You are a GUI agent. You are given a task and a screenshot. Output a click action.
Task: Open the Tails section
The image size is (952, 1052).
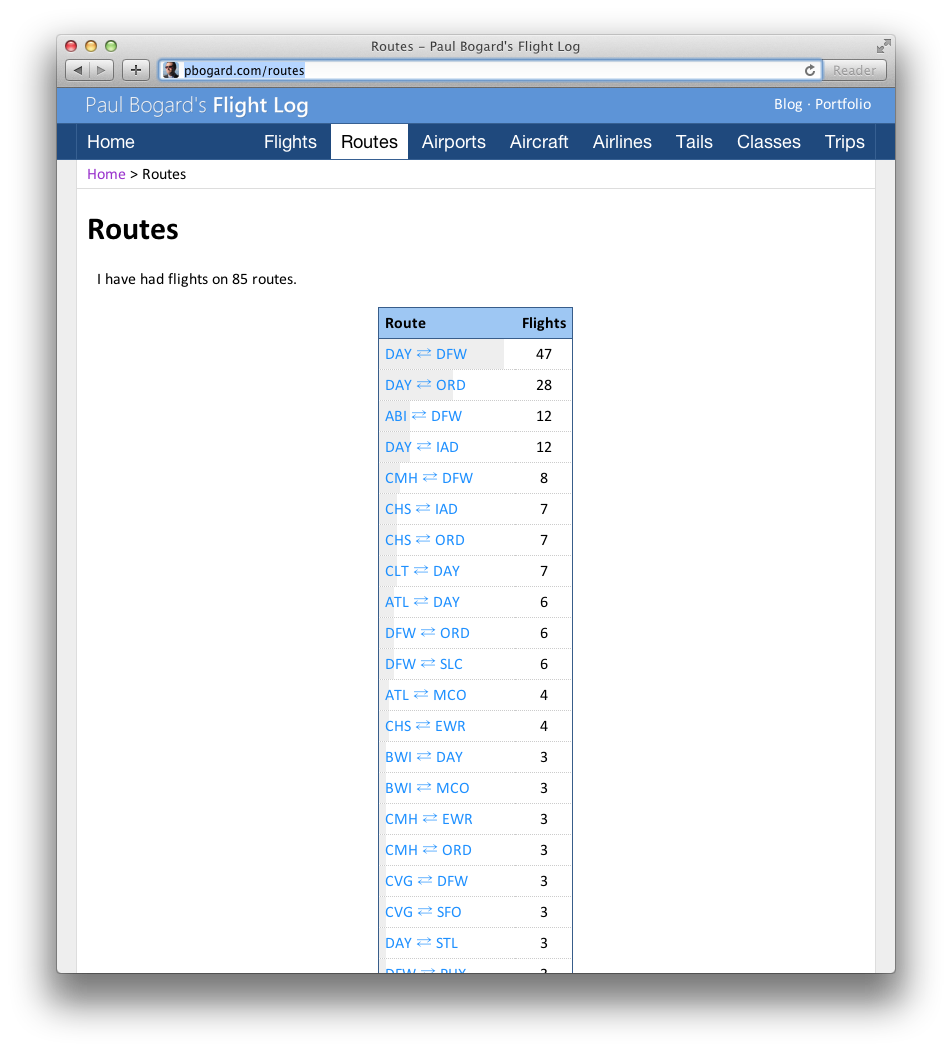(x=694, y=142)
